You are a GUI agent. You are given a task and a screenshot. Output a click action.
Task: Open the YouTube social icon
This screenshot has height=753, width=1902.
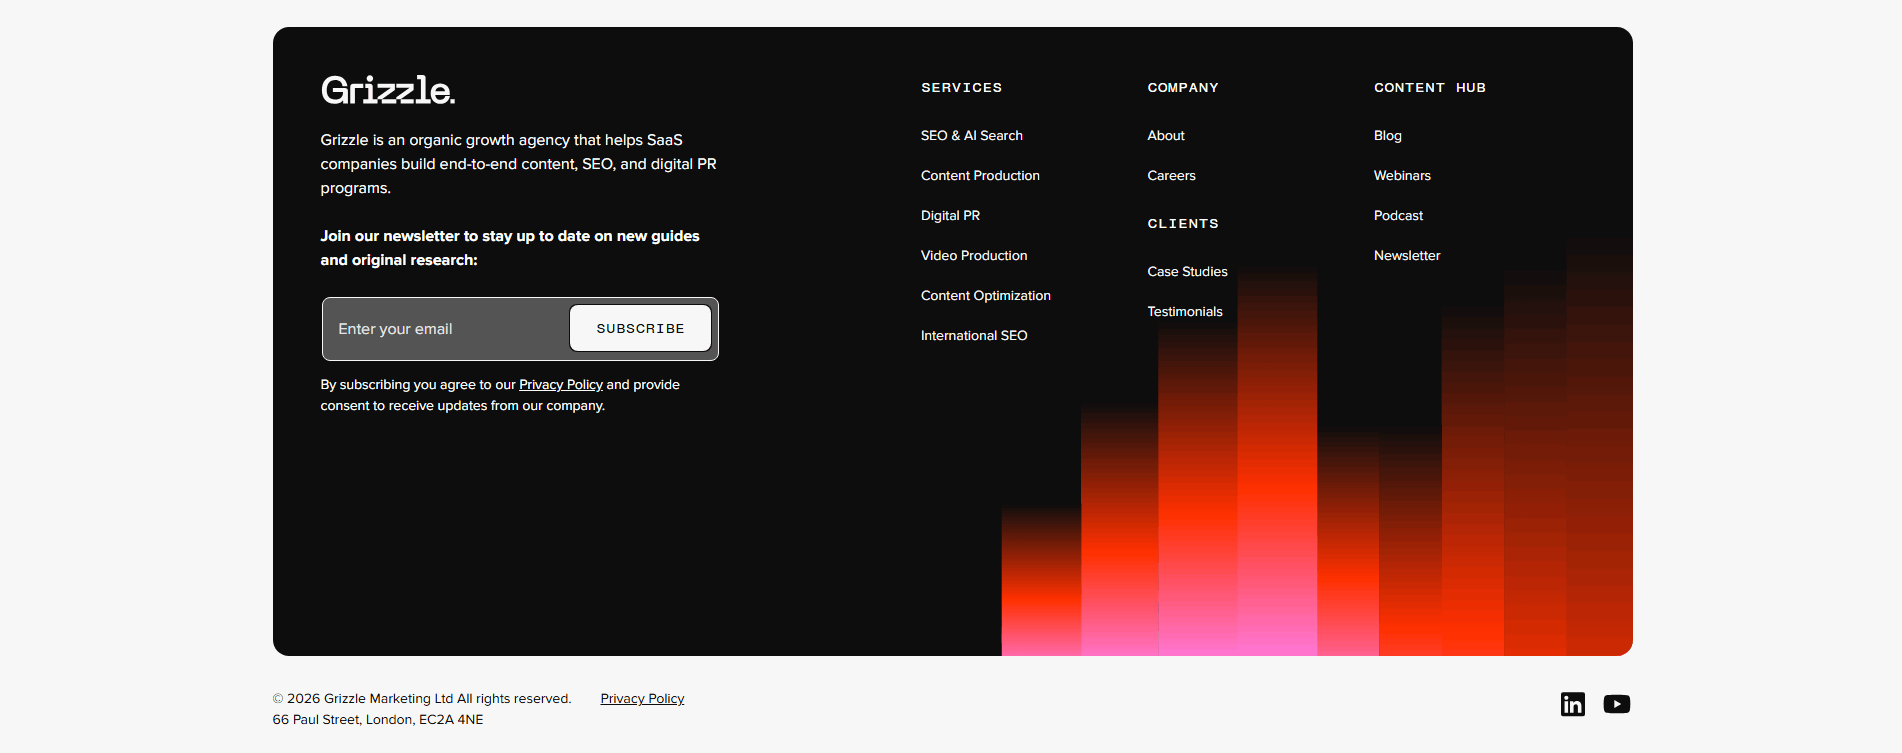[x=1616, y=704]
